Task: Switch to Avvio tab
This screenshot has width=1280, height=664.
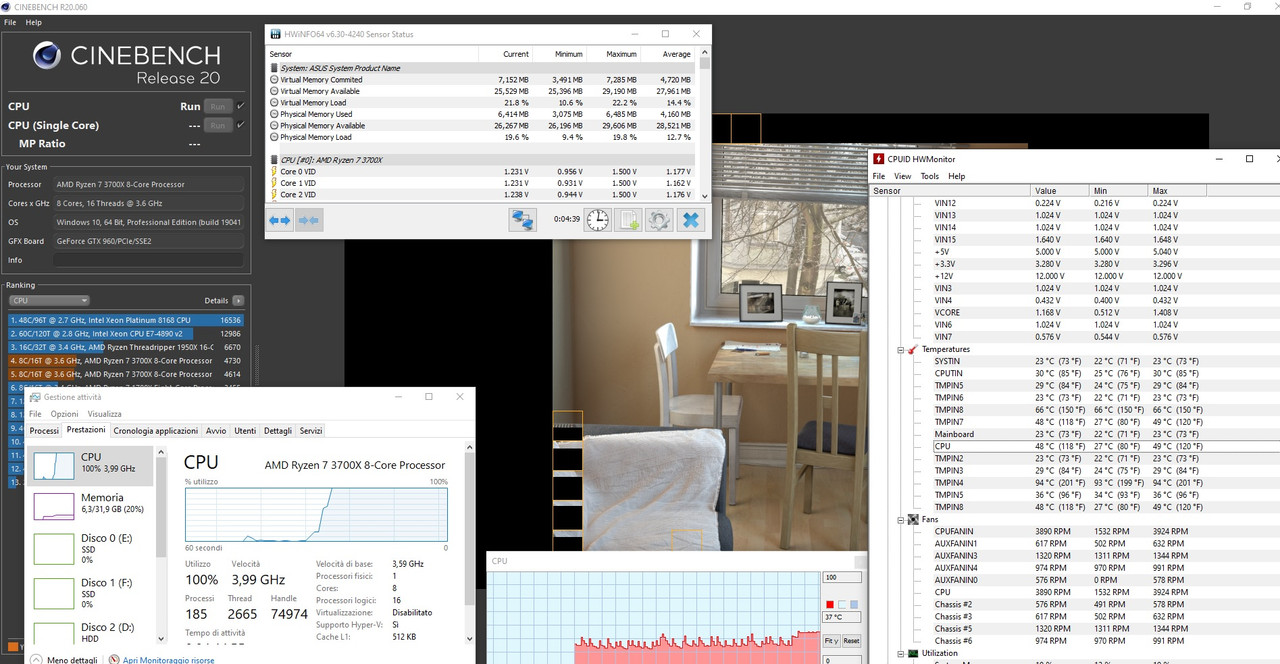Action: point(216,431)
